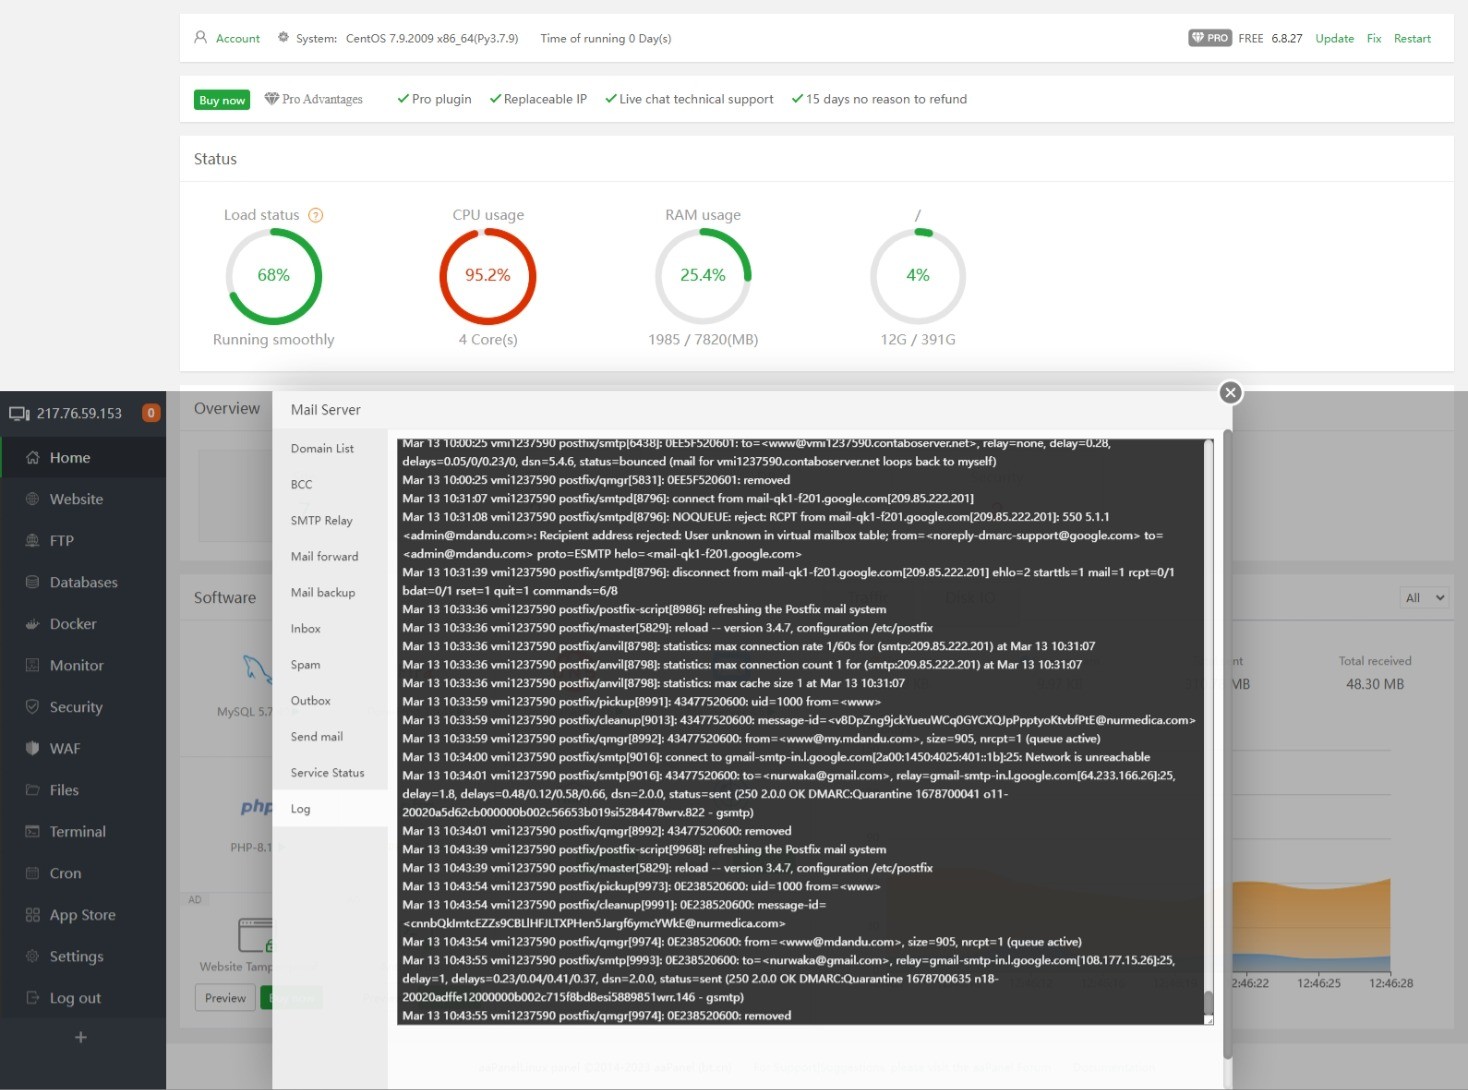Click the '4 Core(s)' label
1468x1090 pixels.
point(488,340)
